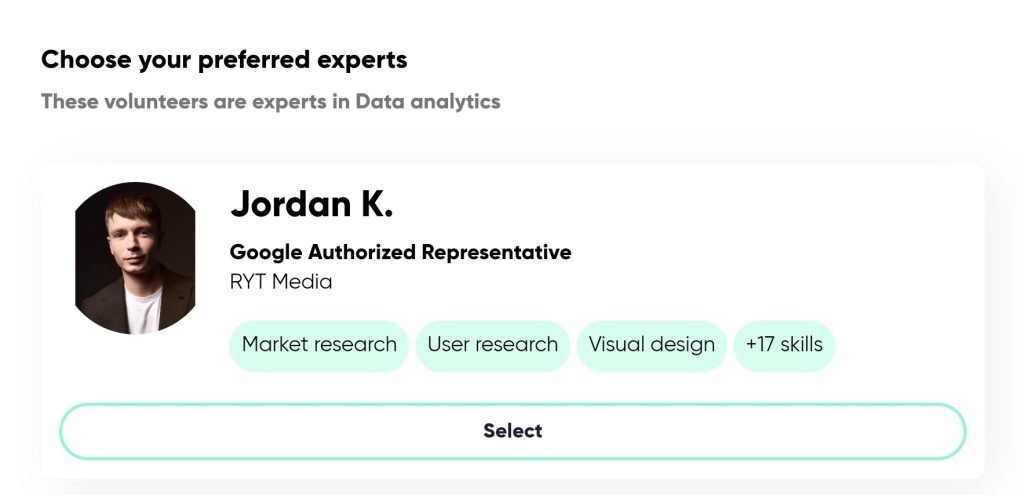Open Jordan K.'s profile photo

click(x=136, y=258)
